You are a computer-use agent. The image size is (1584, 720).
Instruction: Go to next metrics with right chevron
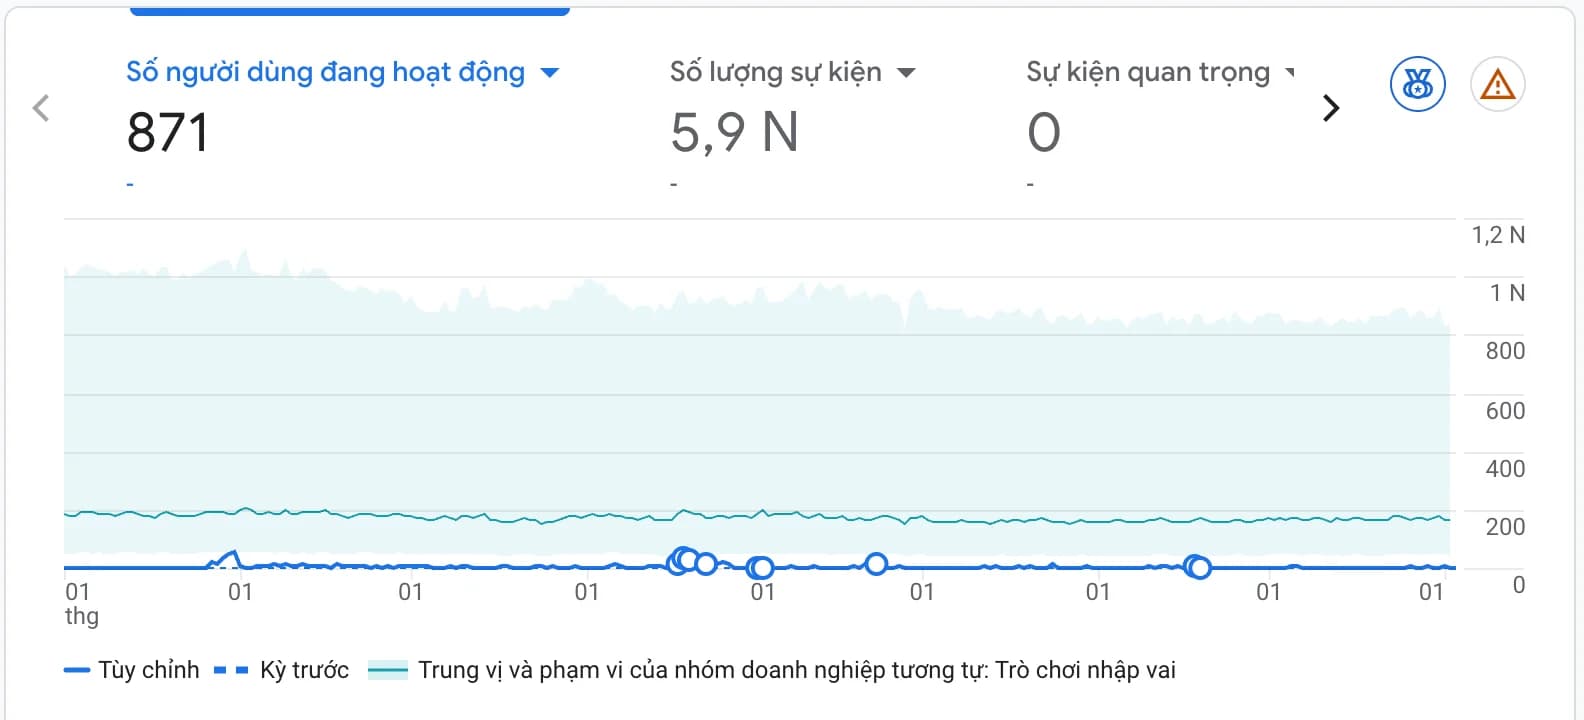point(1330,108)
